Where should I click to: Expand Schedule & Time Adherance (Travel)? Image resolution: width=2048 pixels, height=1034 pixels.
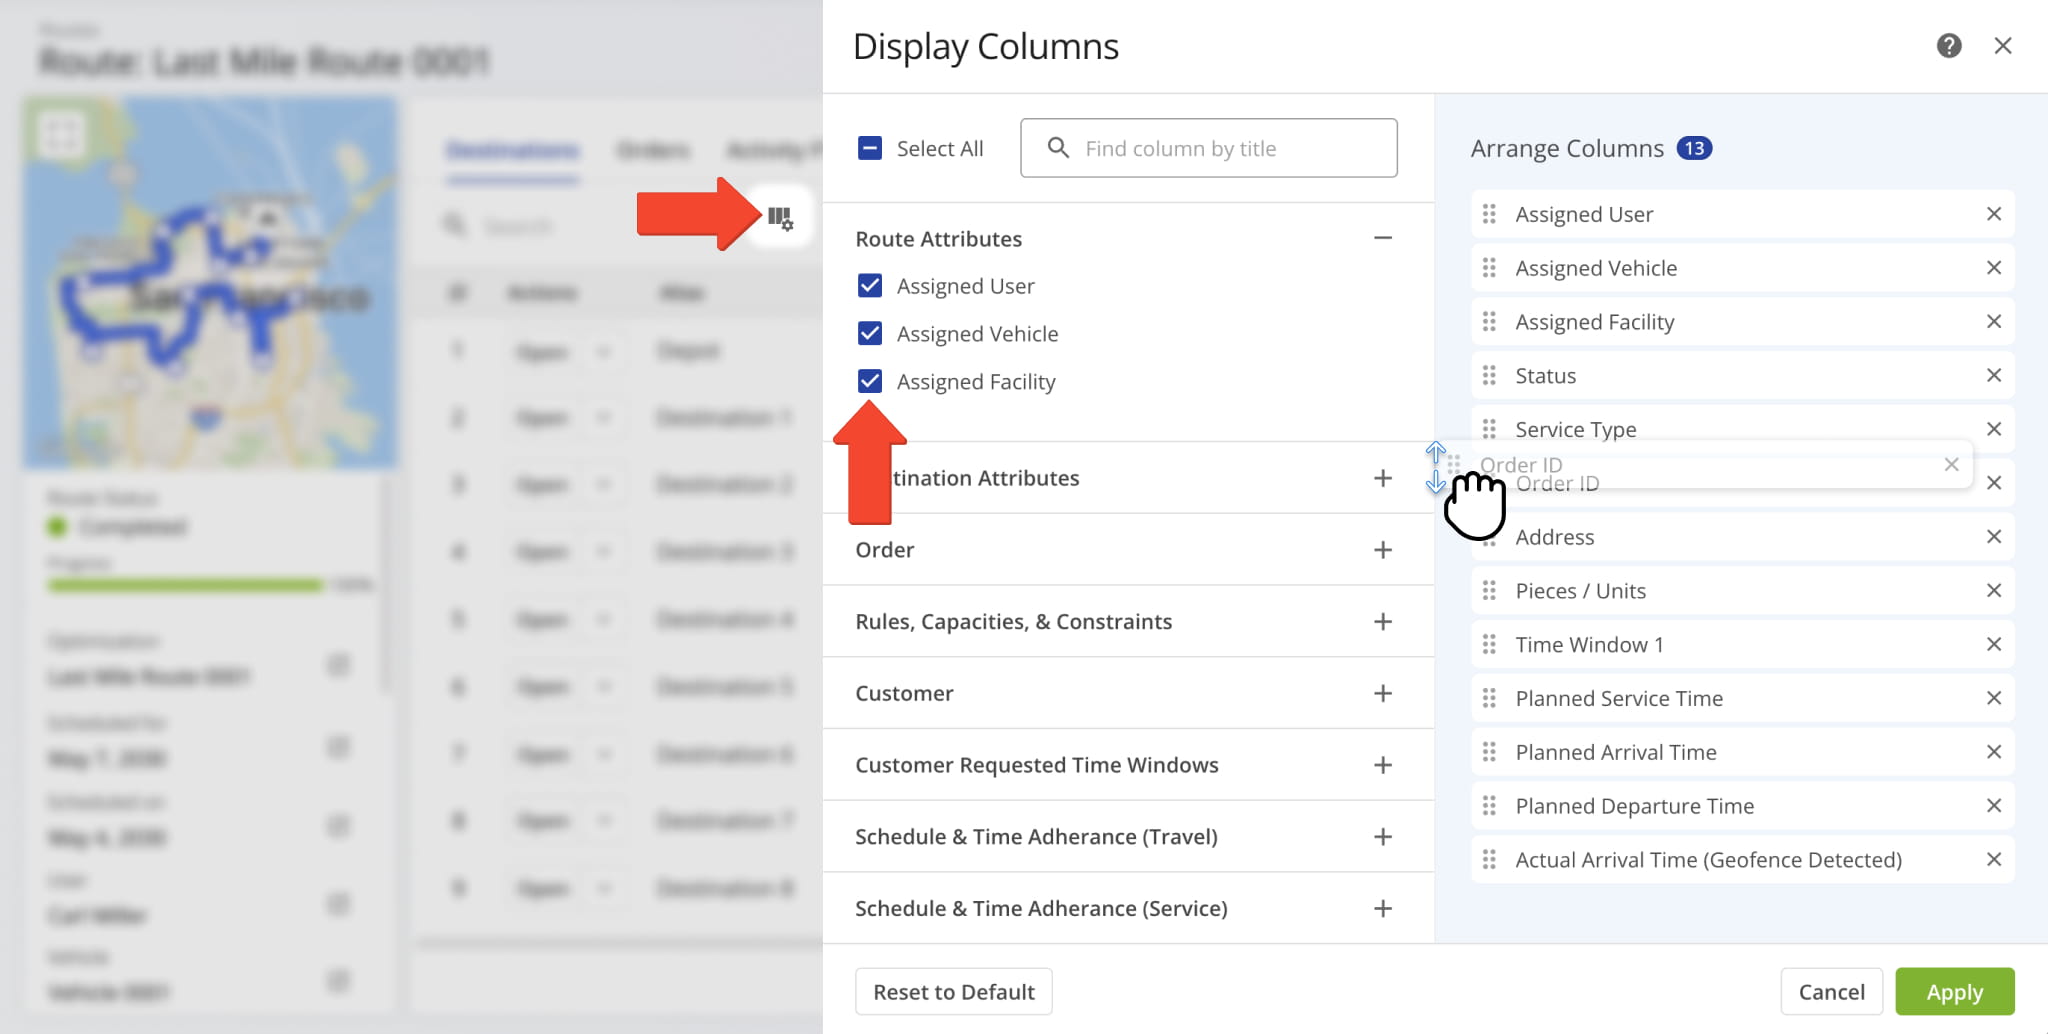1382,837
